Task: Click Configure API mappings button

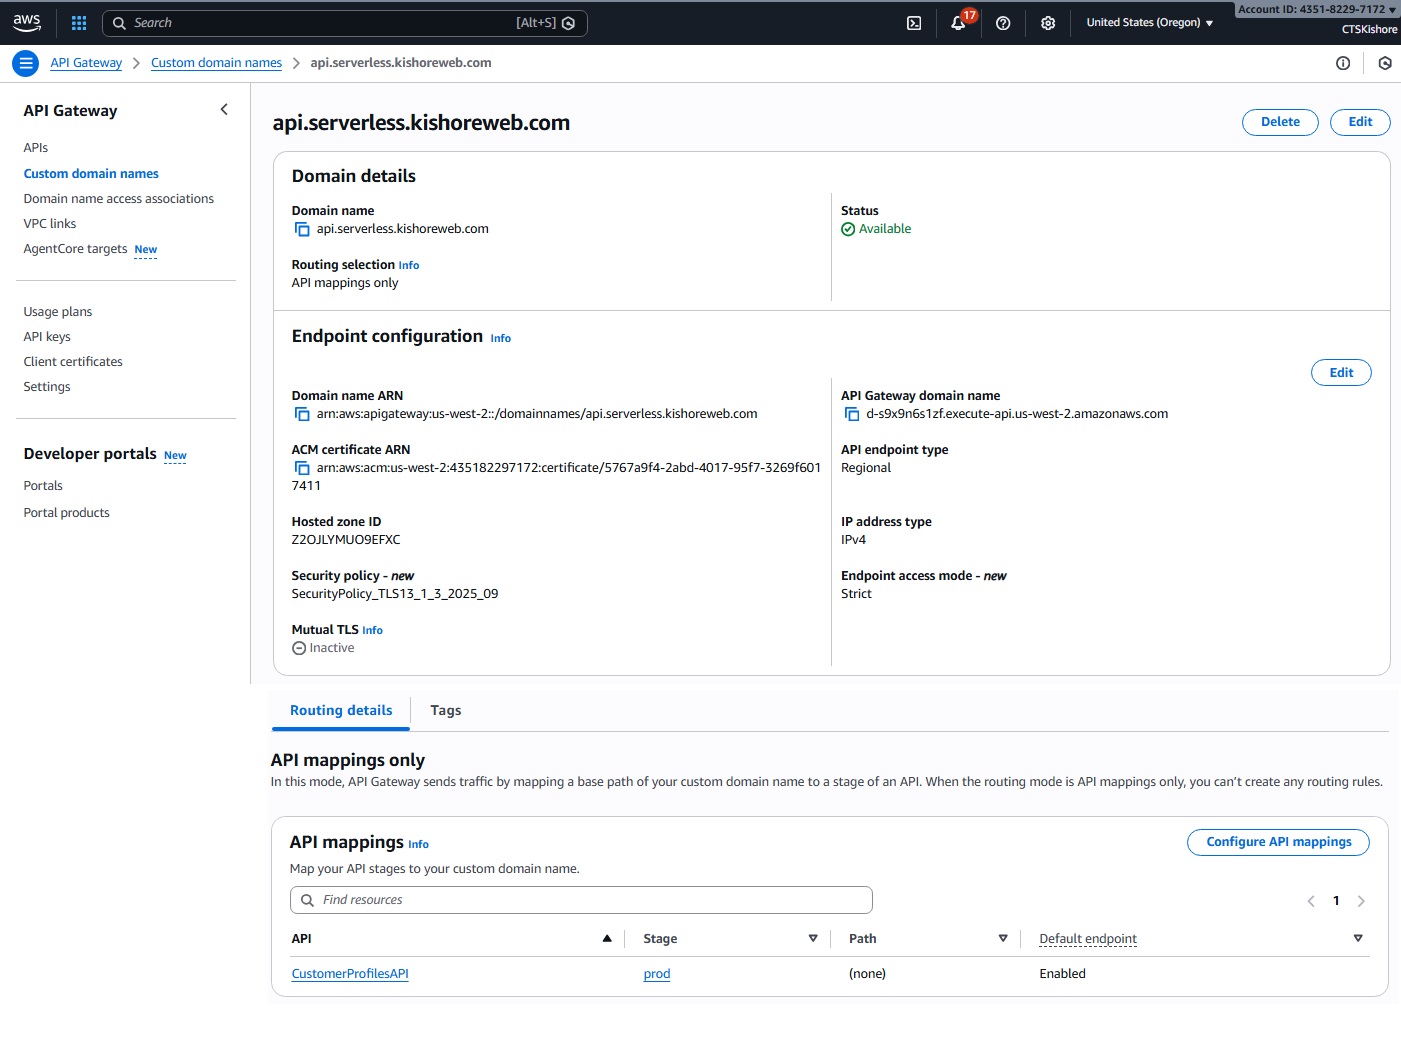Action: point(1278,842)
